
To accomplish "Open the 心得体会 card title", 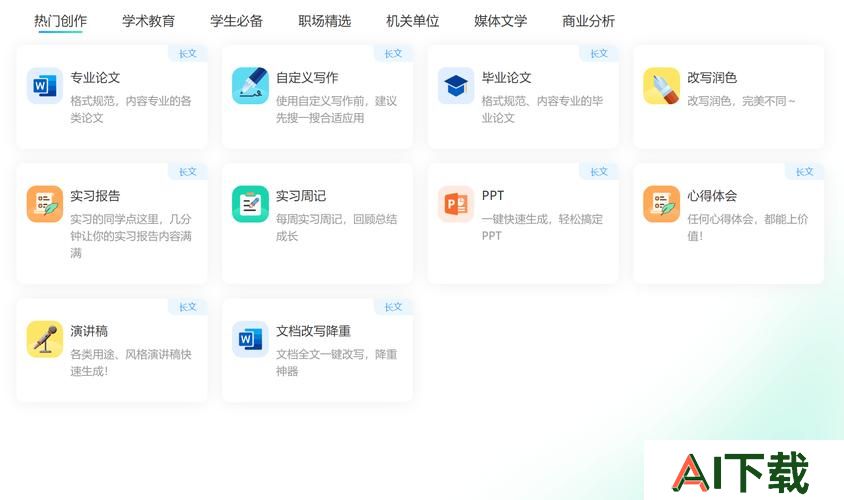I will tap(712, 196).
